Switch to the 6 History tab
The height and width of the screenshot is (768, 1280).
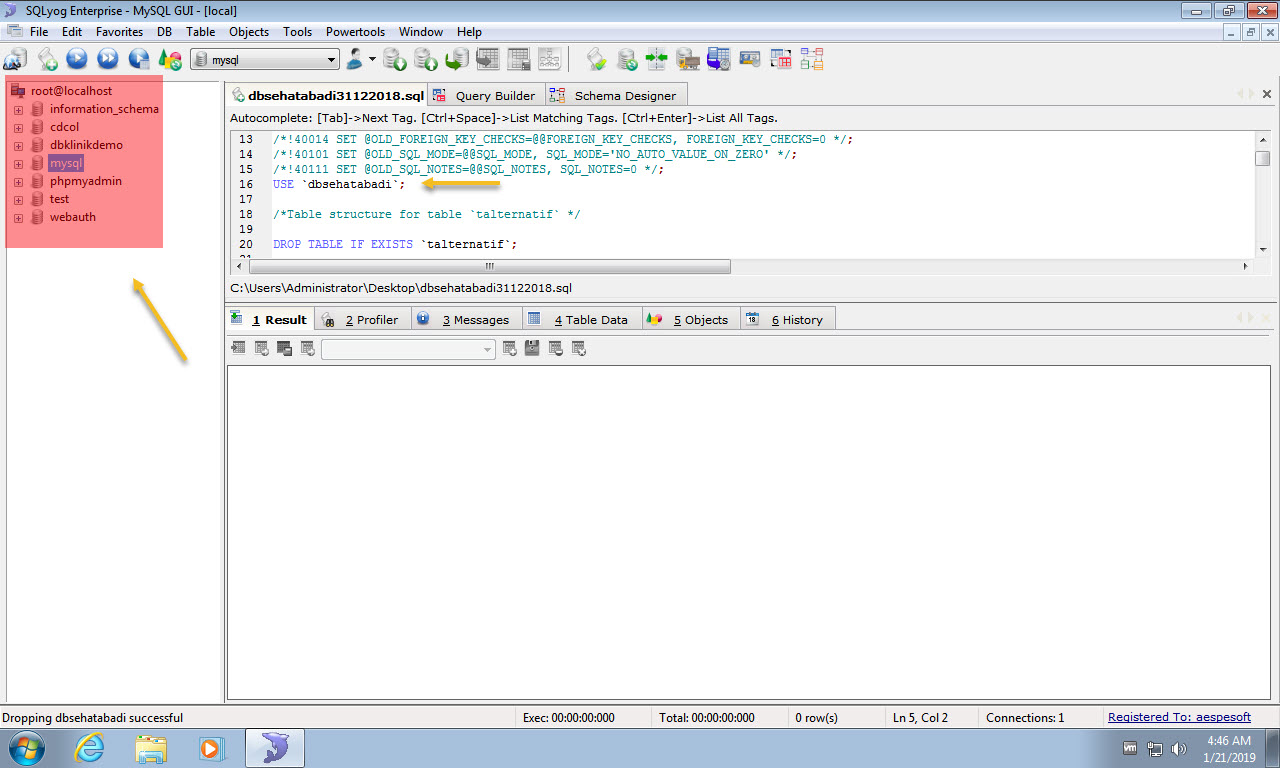787,319
